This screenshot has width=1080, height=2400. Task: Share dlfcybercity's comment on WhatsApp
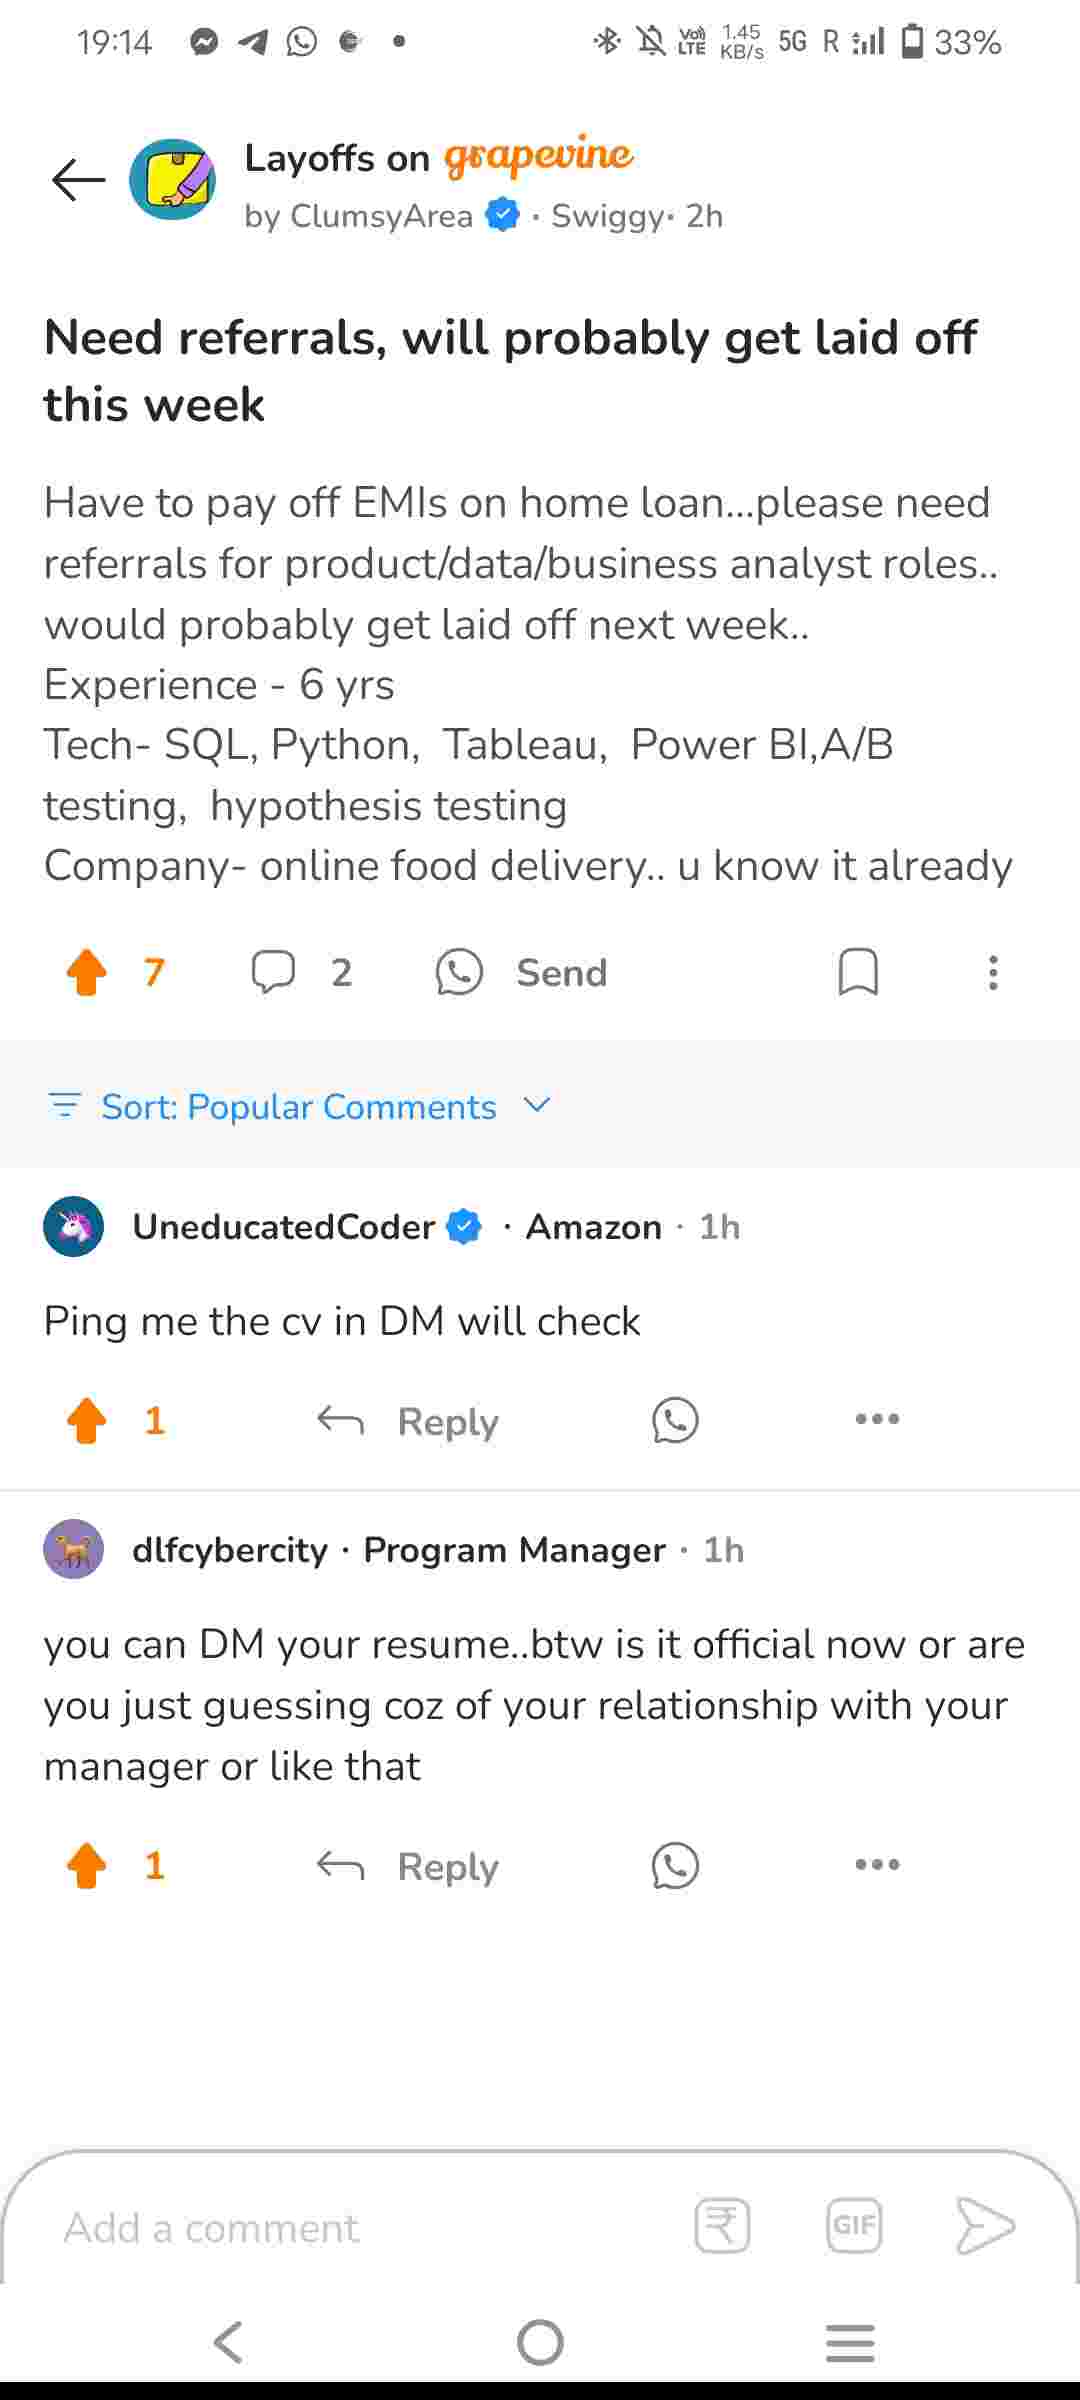pyautogui.click(x=675, y=1866)
